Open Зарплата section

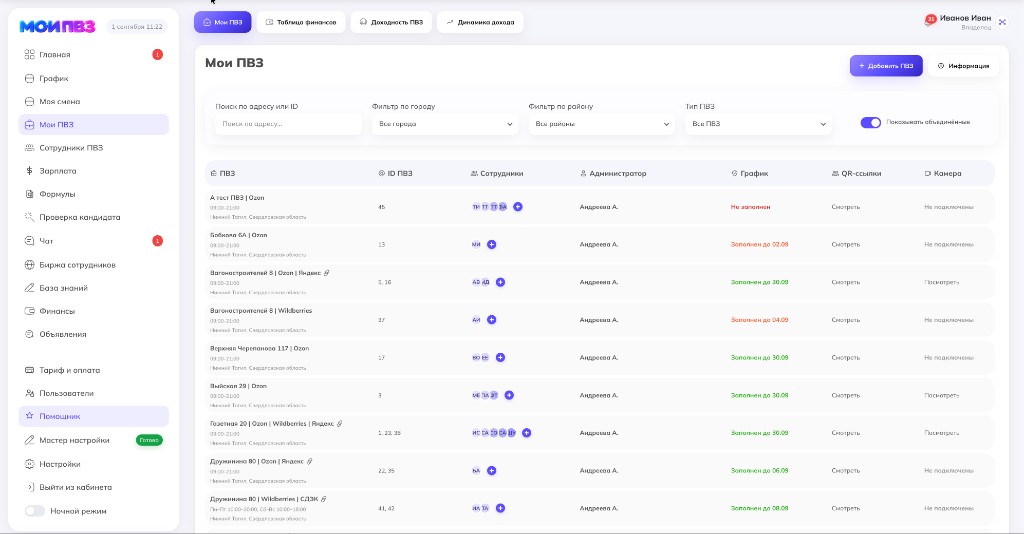[93, 171]
